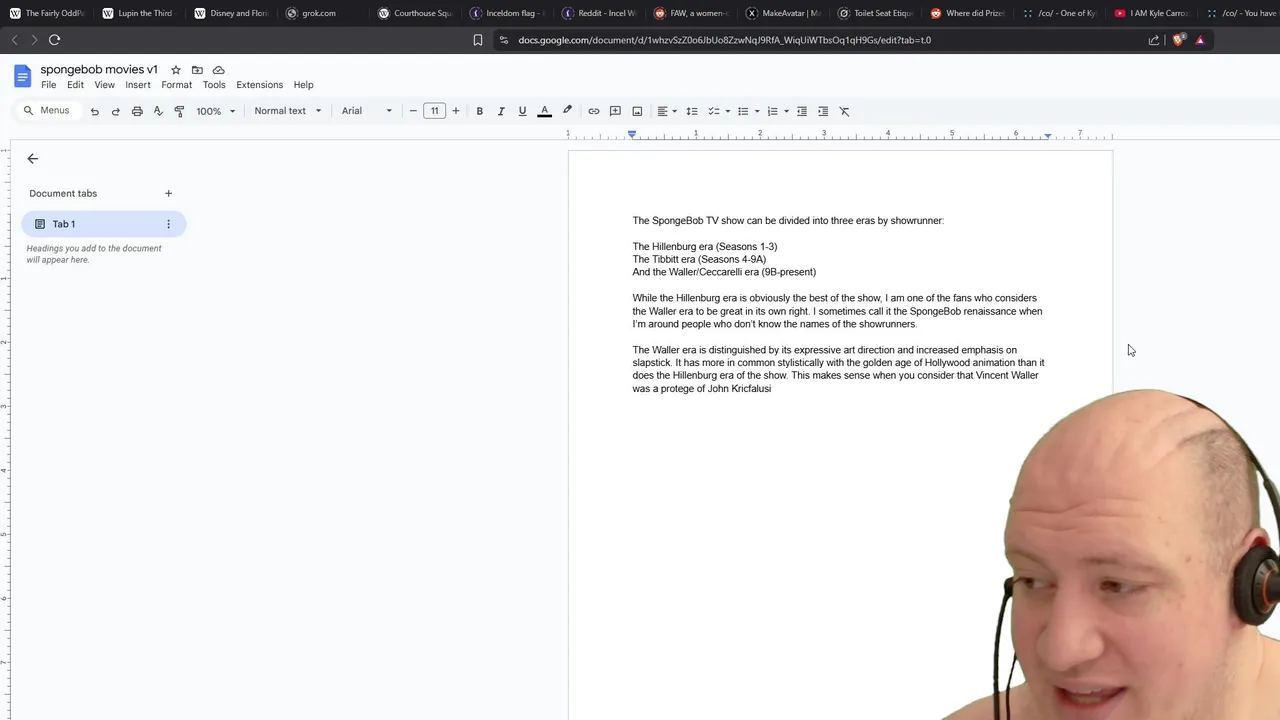Open the Edit menu
Image resolution: width=1280 pixels, height=720 pixels.
(x=75, y=85)
